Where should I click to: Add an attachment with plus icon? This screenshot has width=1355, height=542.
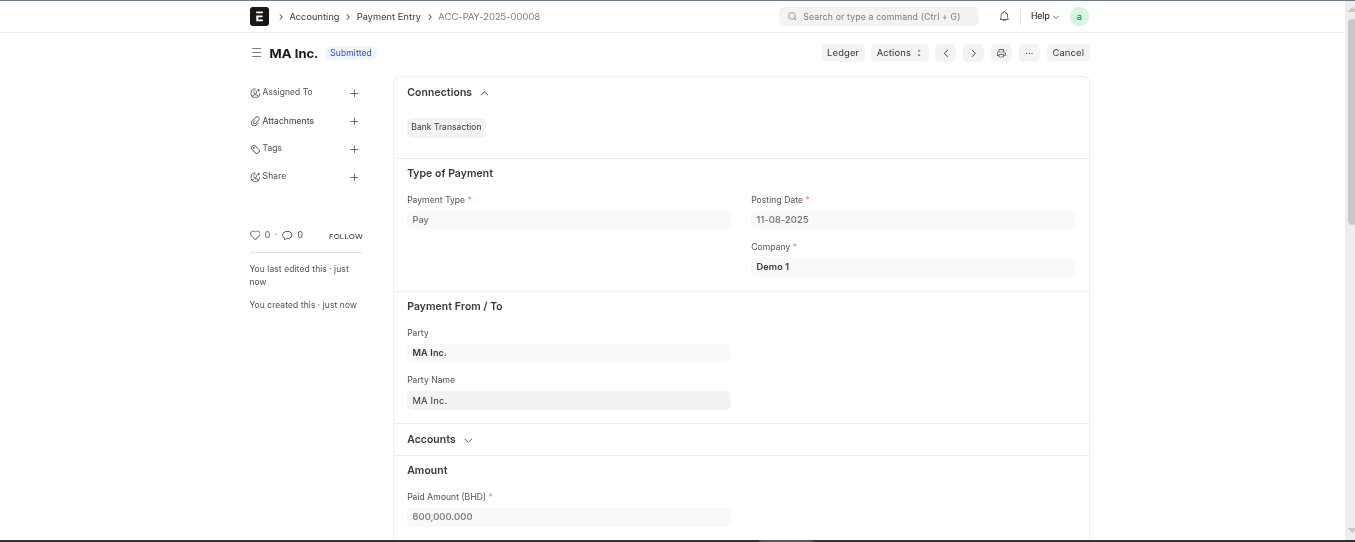pos(354,121)
